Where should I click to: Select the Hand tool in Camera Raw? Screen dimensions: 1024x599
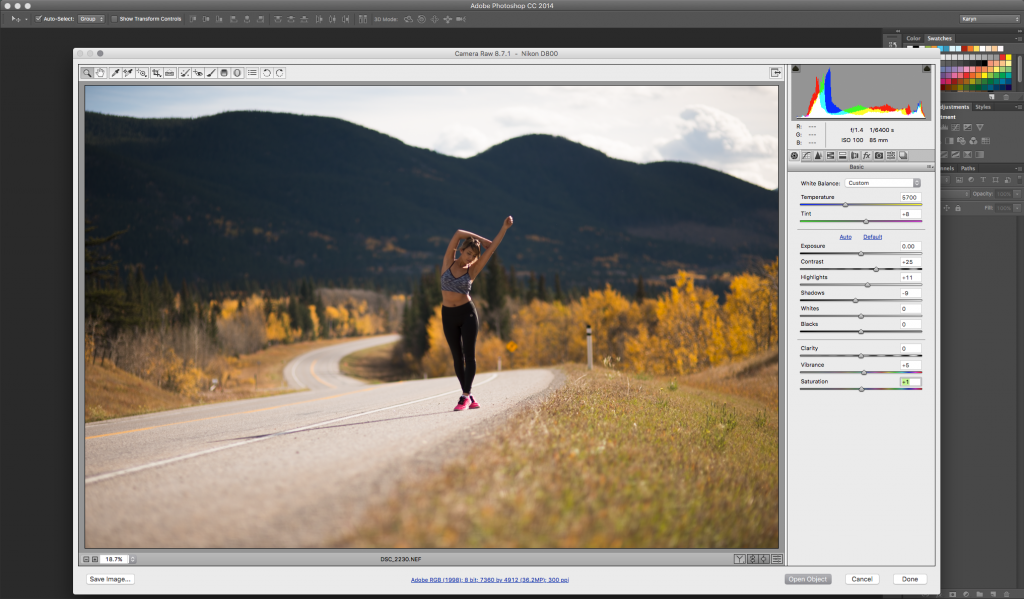pyautogui.click(x=100, y=73)
